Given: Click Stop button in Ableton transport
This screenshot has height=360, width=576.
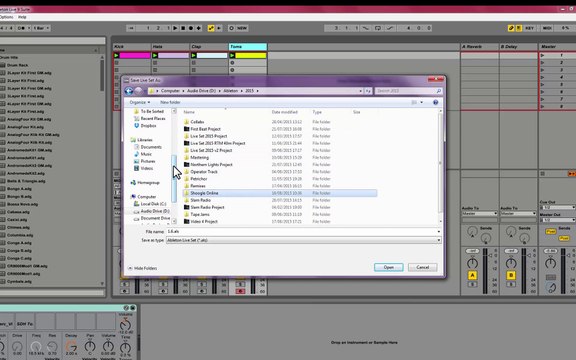Looking at the screenshot, I should click(183, 28).
